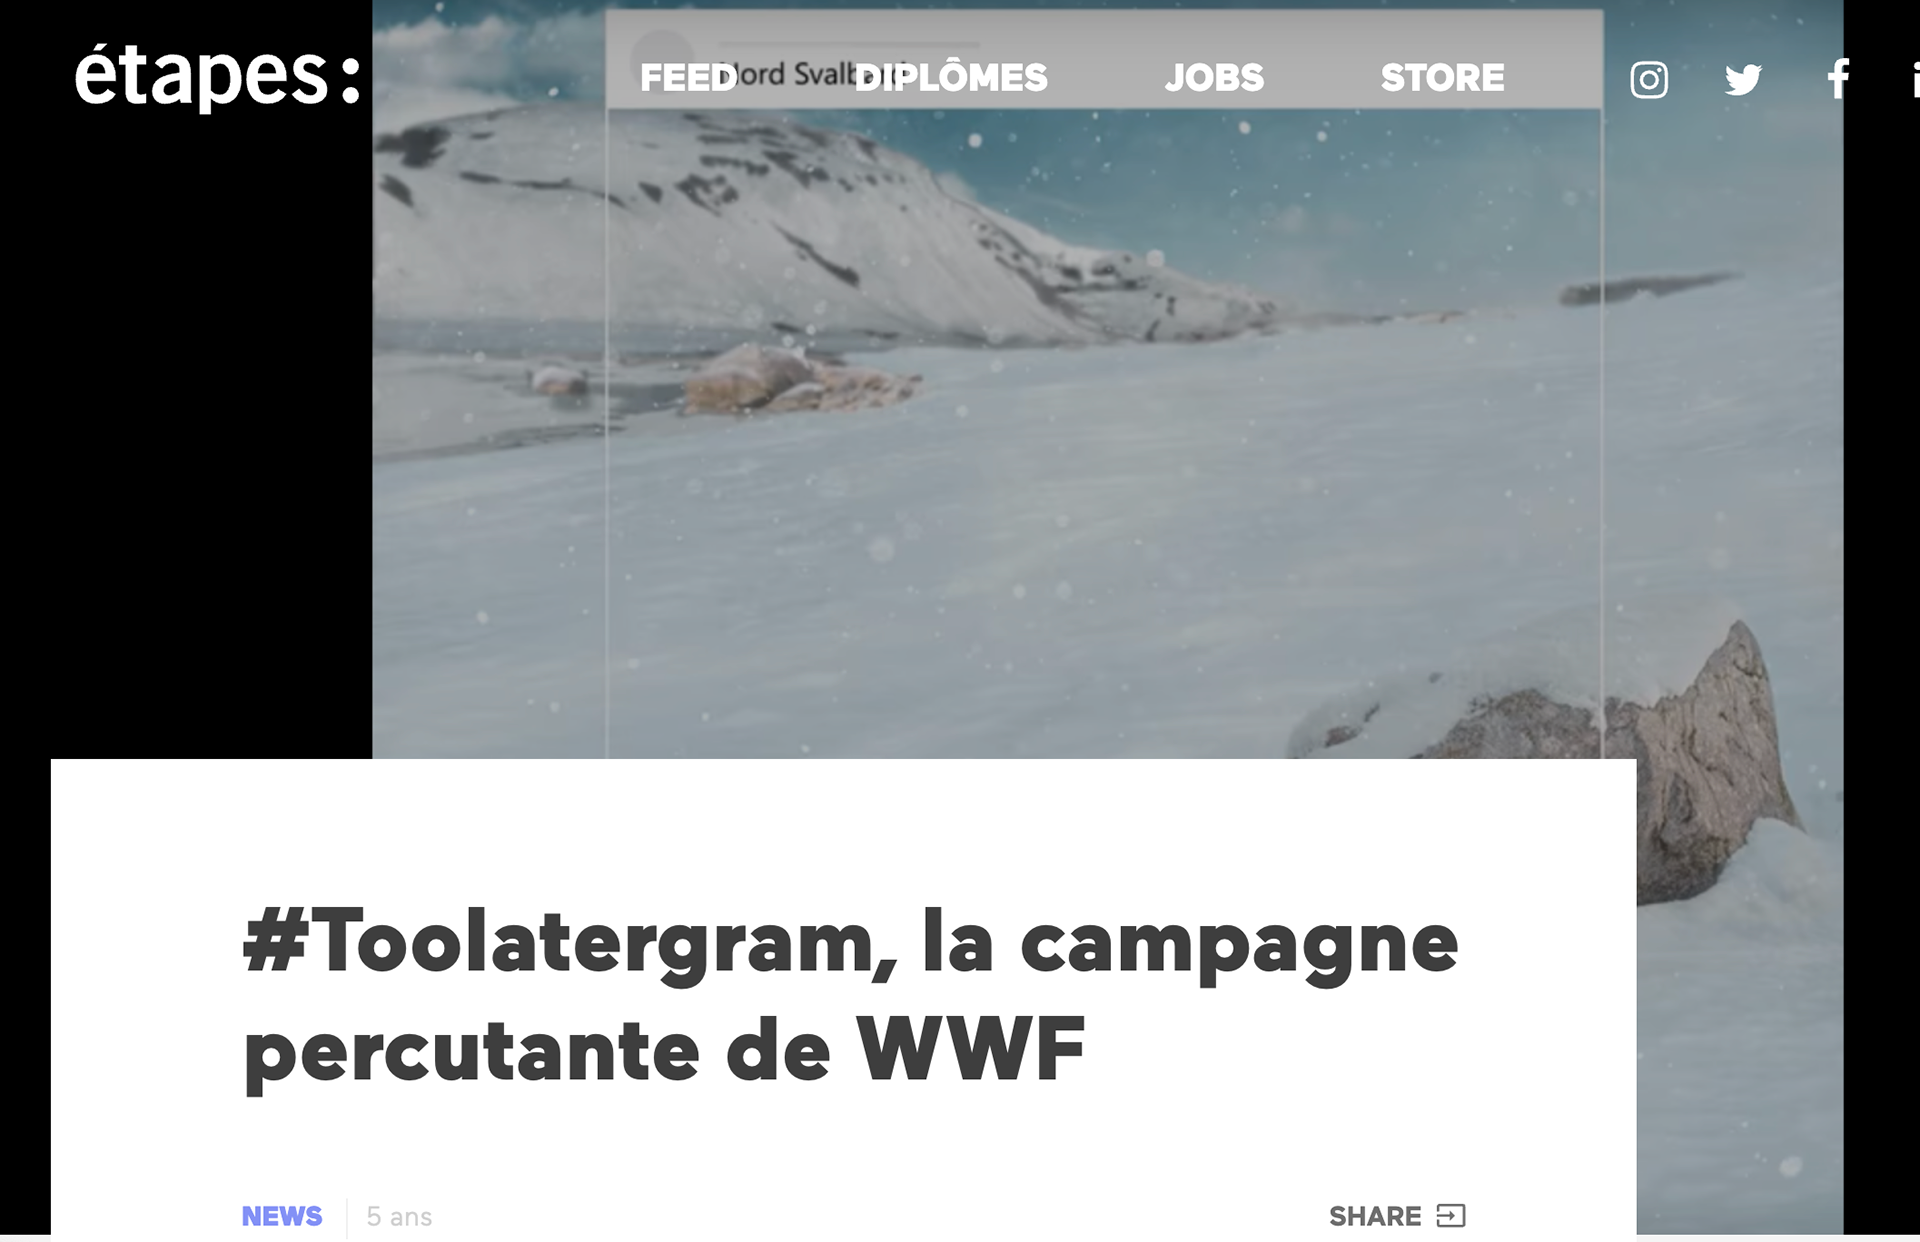The image size is (1920, 1242).
Task: Click the #Toolatergram article headline
Action: pyautogui.click(x=851, y=995)
